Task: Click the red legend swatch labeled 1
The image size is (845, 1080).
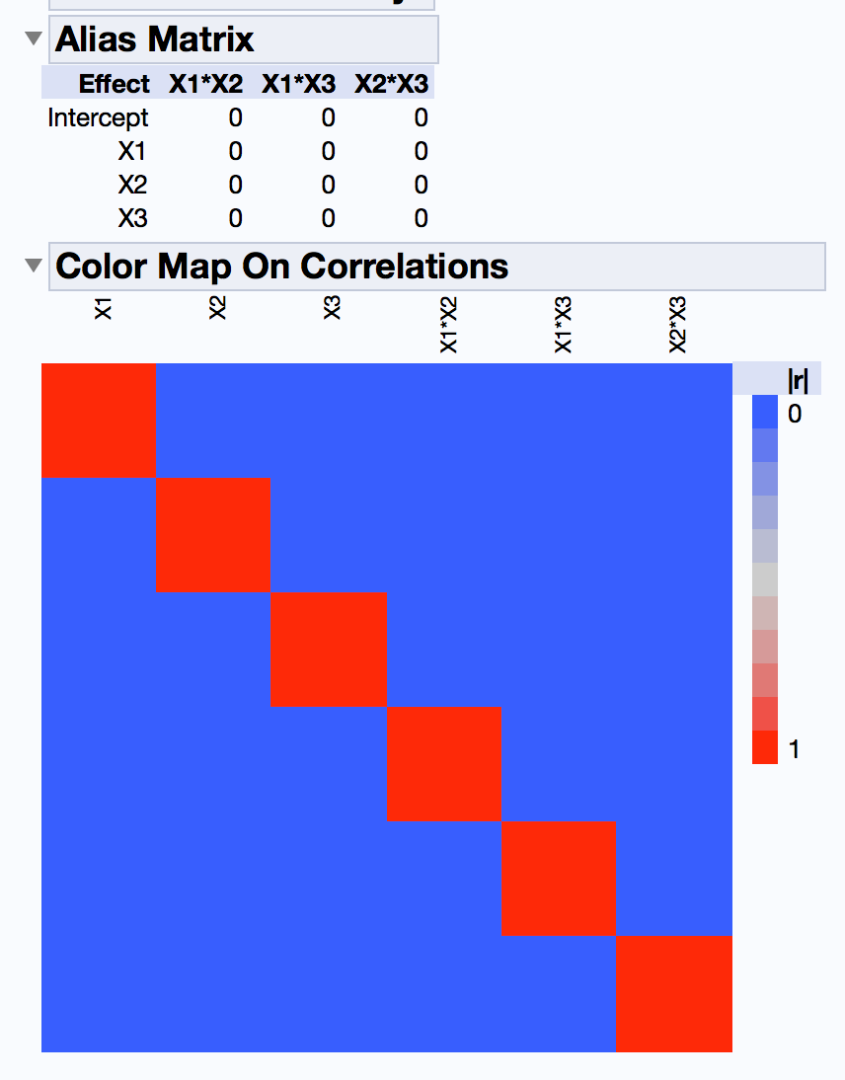Action: 765,748
